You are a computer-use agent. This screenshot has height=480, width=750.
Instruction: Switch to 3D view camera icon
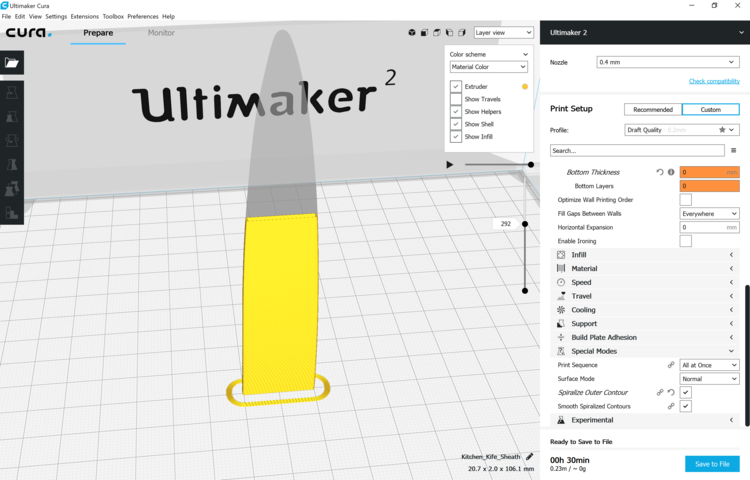(412, 33)
